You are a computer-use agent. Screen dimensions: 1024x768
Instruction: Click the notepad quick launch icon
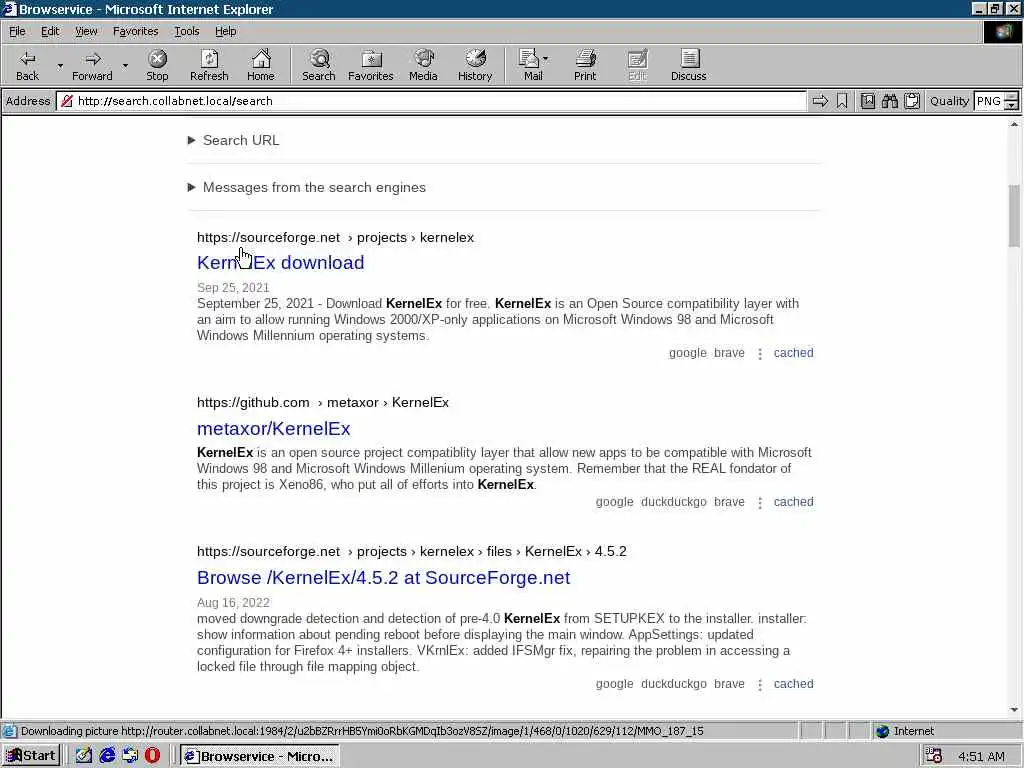tap(84, 756)
